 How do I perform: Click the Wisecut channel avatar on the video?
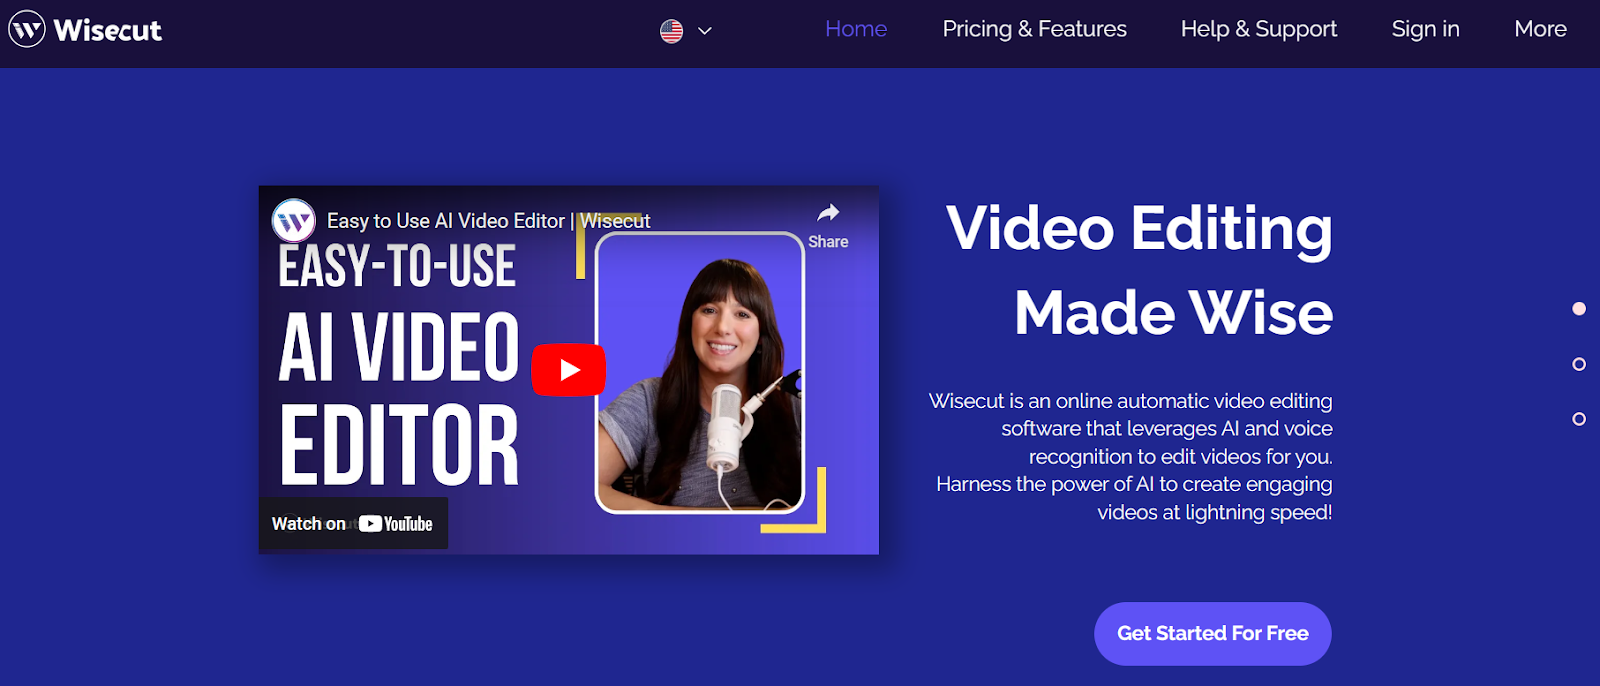(294, 221)
